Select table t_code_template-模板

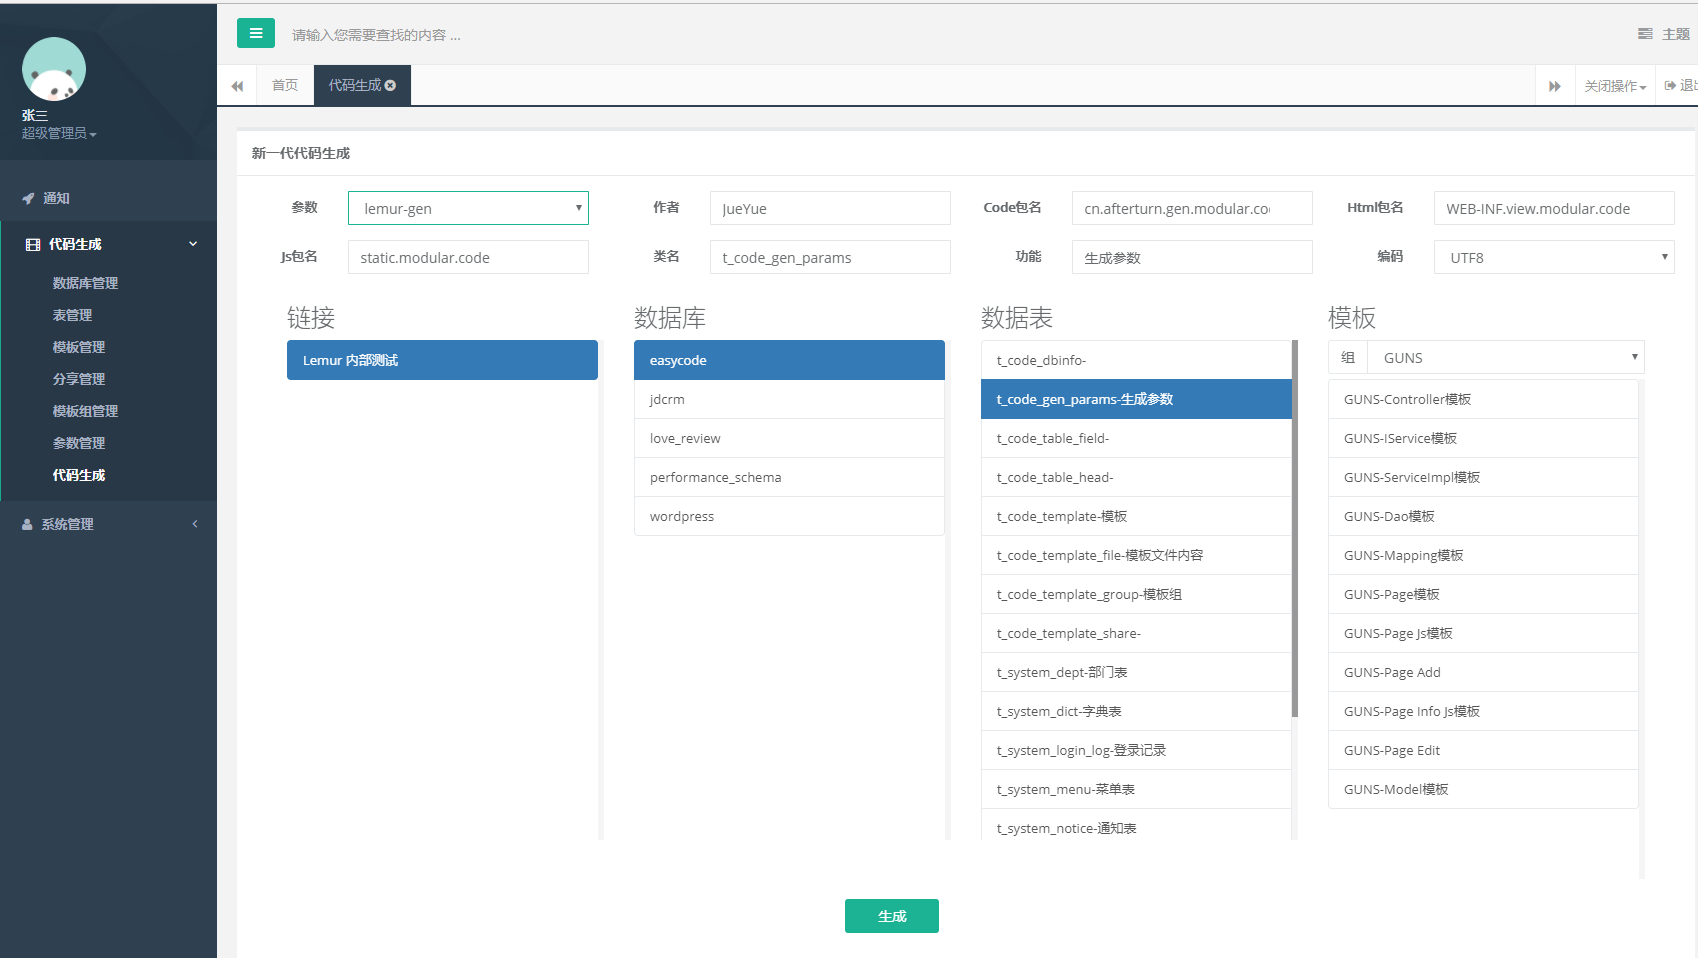(1136, 516)
